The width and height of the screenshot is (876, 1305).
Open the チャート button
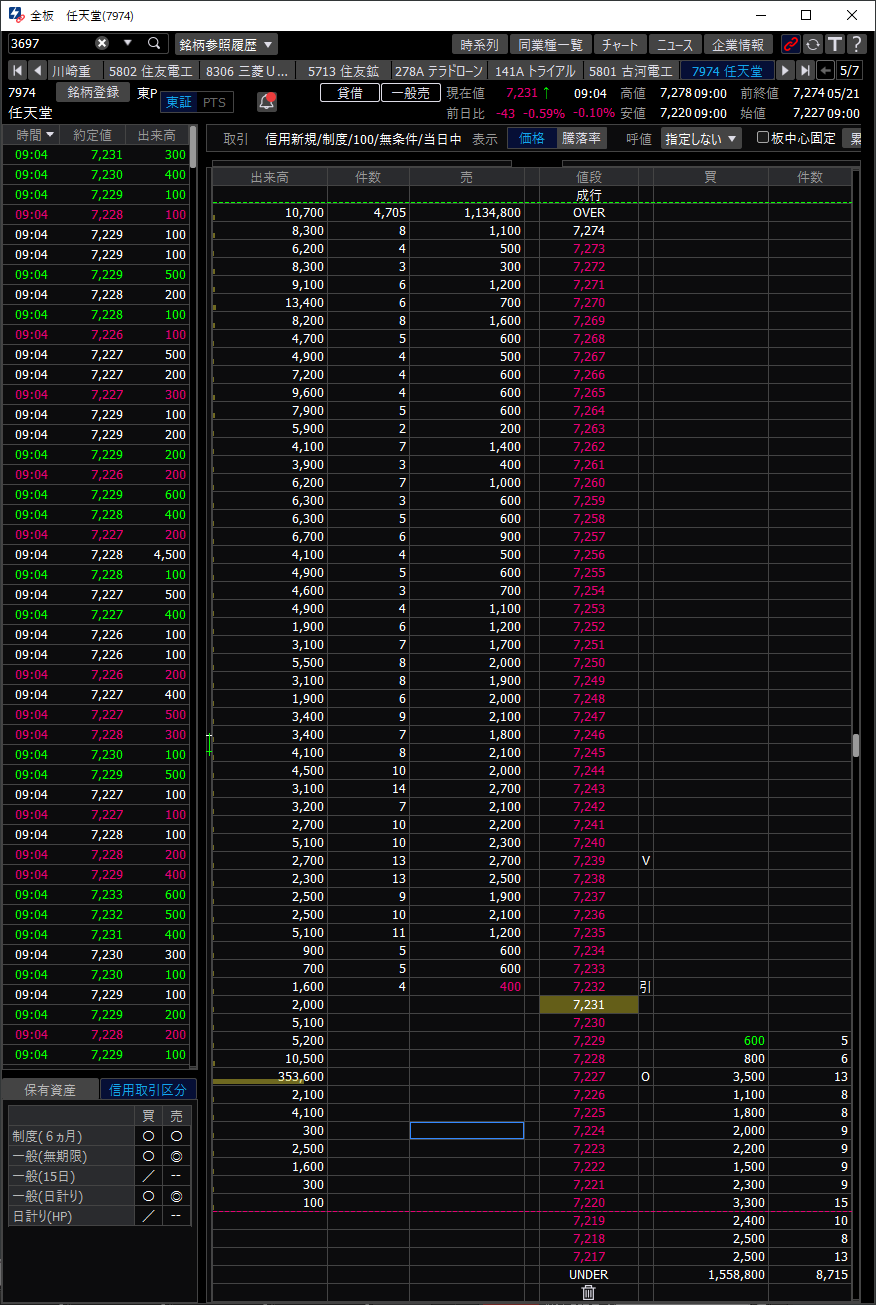click(620, 44)
